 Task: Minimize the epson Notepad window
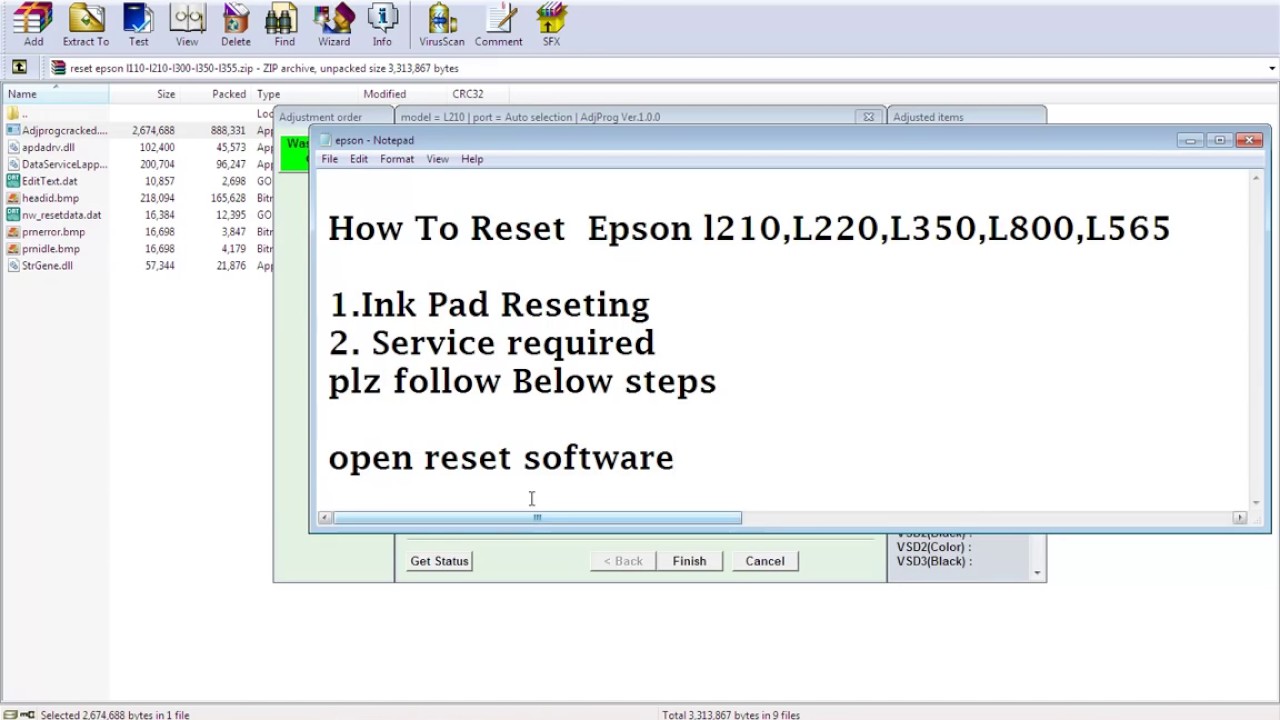pyautogui.click(x=1190, y=140)
